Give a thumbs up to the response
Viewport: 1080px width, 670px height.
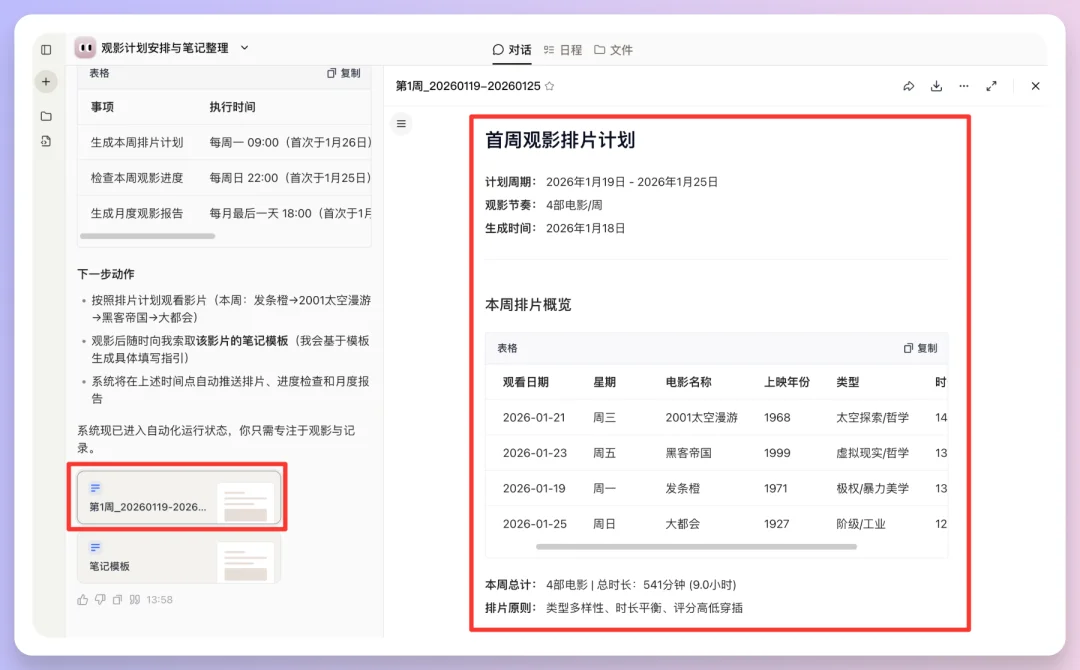coord(84,598)
